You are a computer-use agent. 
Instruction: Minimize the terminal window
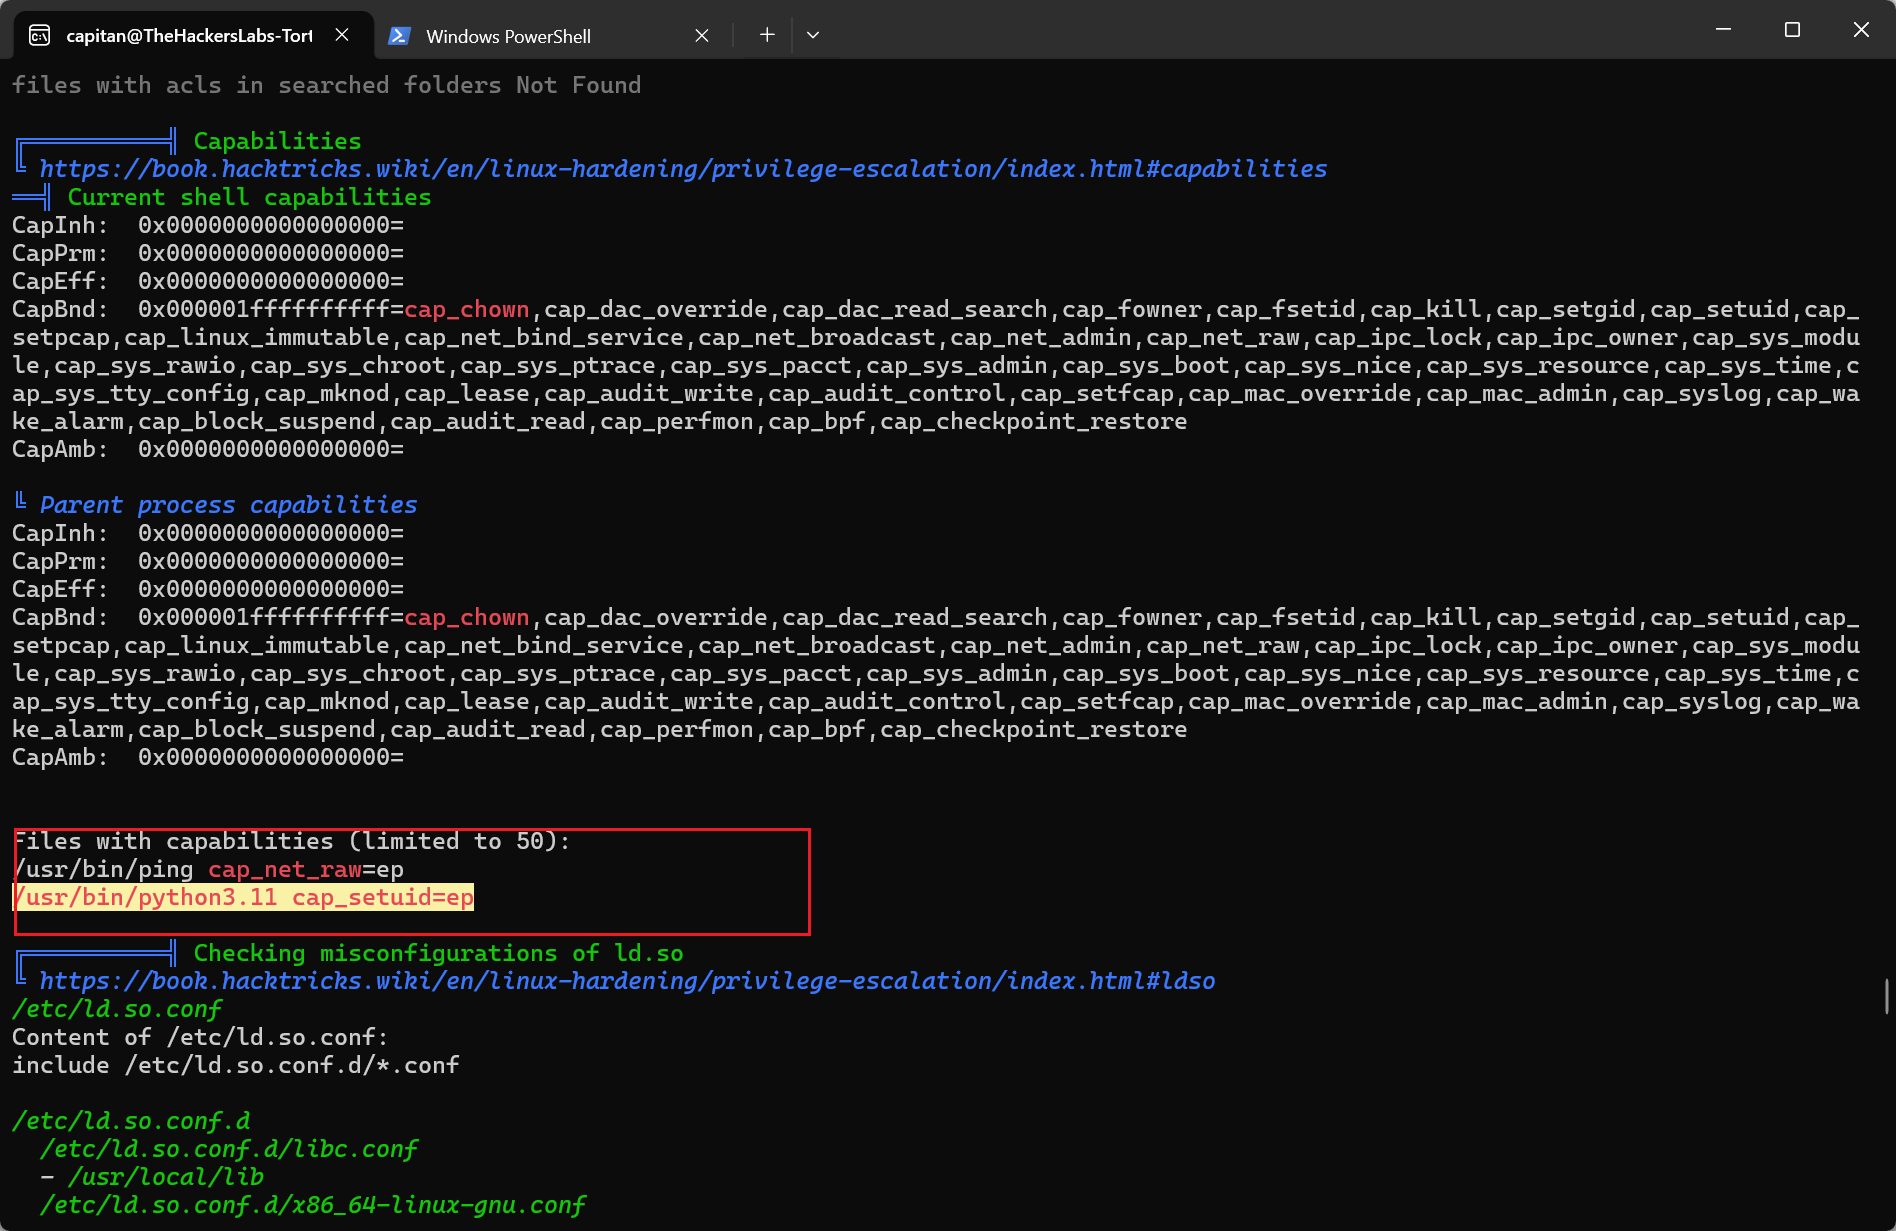(1723, 30)
